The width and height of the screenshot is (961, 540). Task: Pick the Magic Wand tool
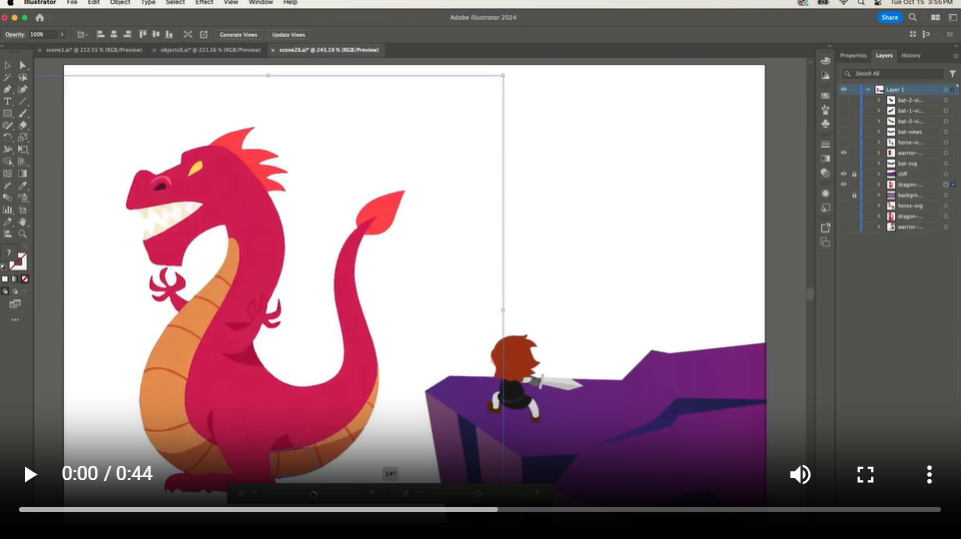[x=7, y=78]
